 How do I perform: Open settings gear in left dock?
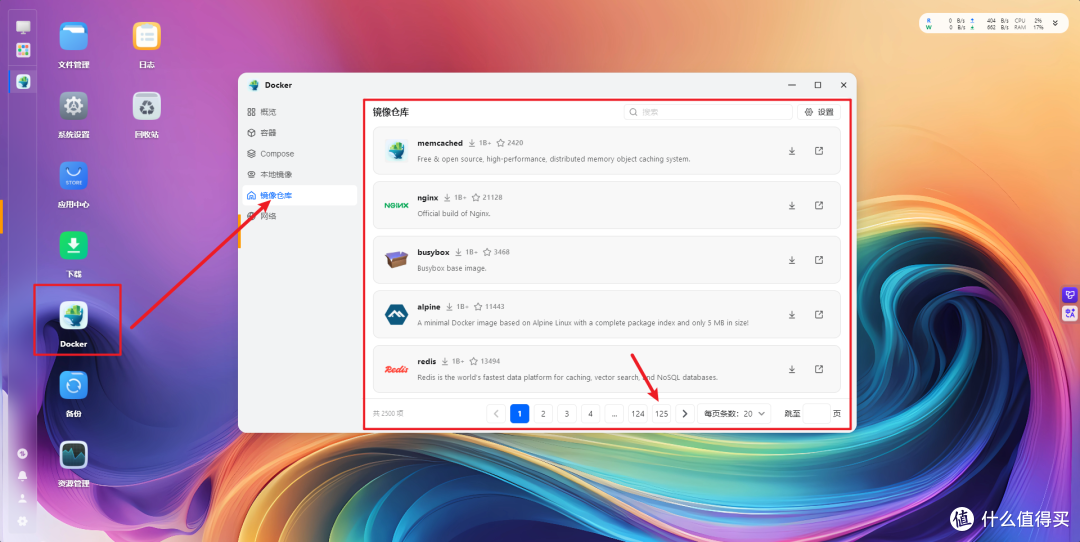pos(23,521)
